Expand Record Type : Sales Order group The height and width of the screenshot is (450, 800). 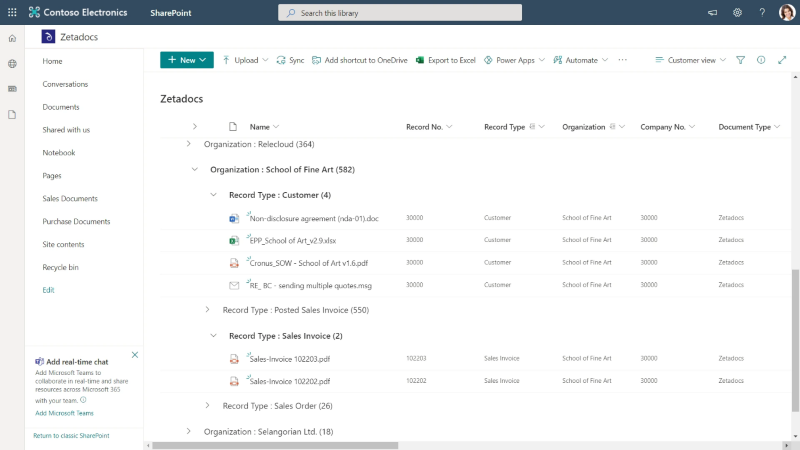click(x=207, y=406)
